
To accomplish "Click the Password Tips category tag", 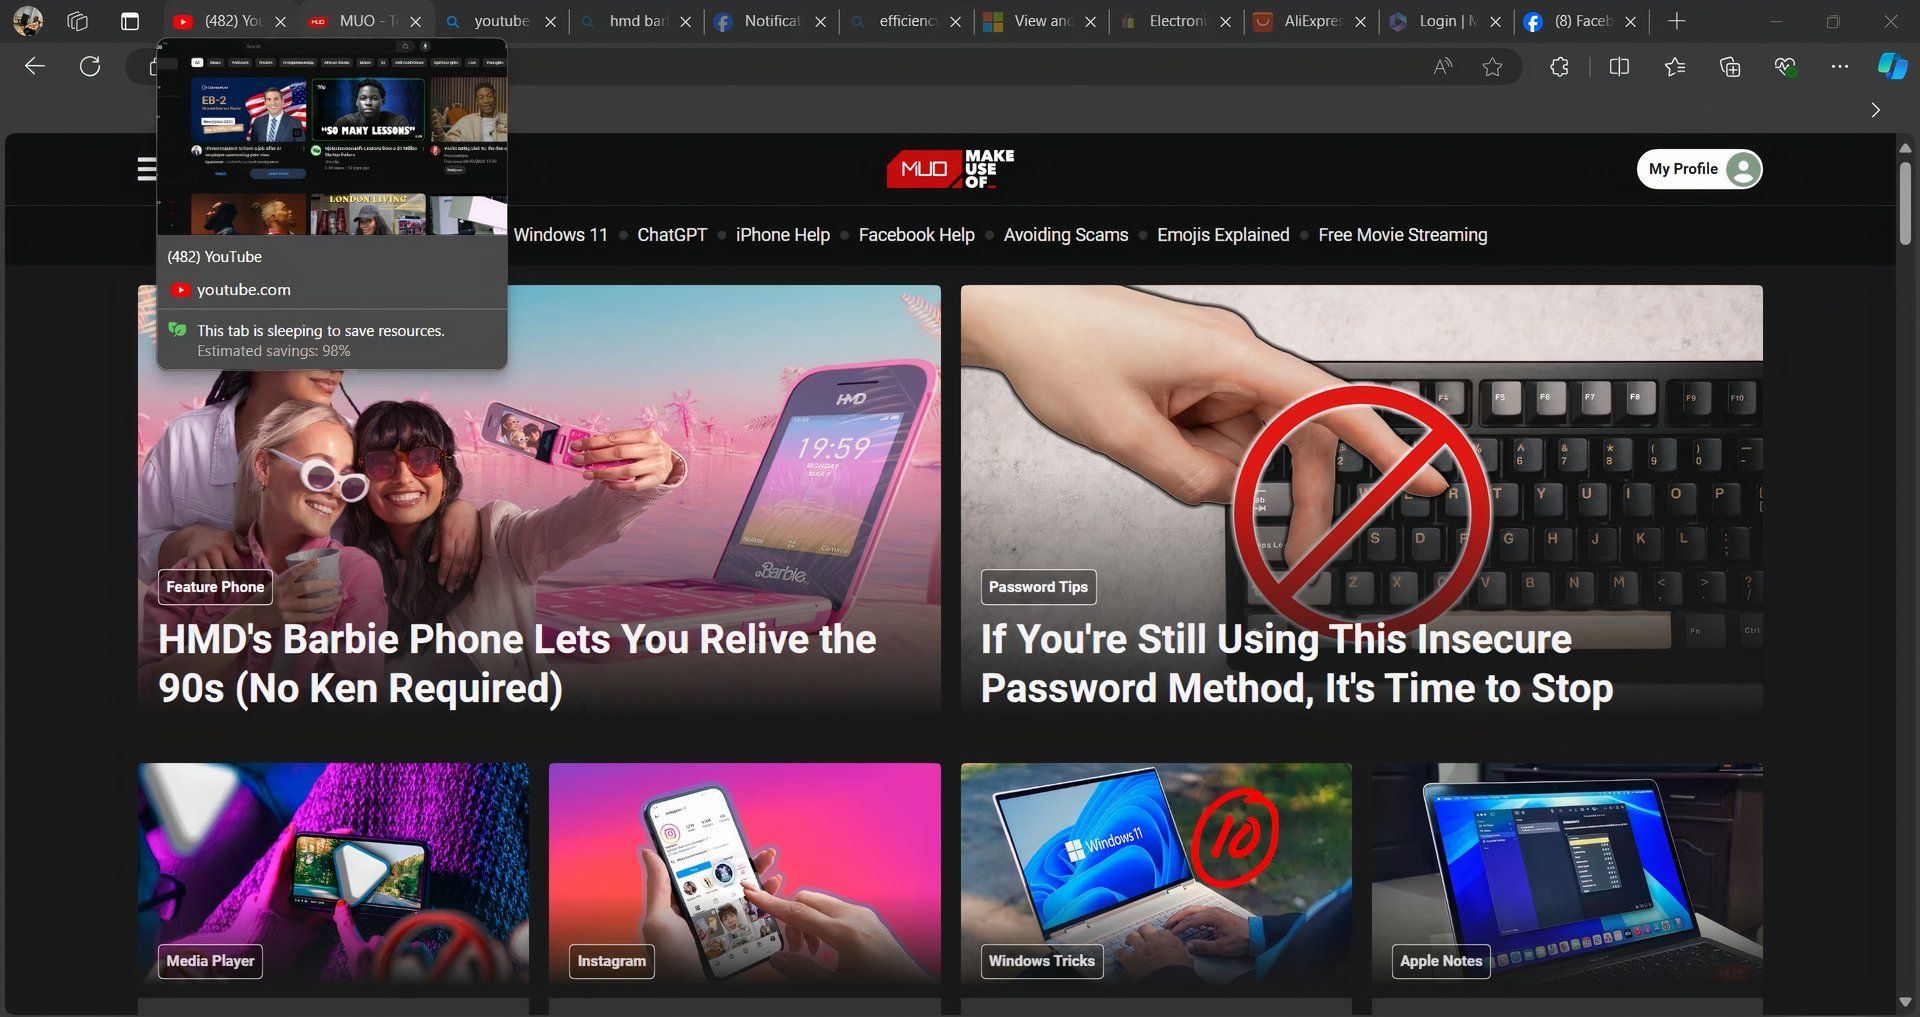I will coord(1038,587).
